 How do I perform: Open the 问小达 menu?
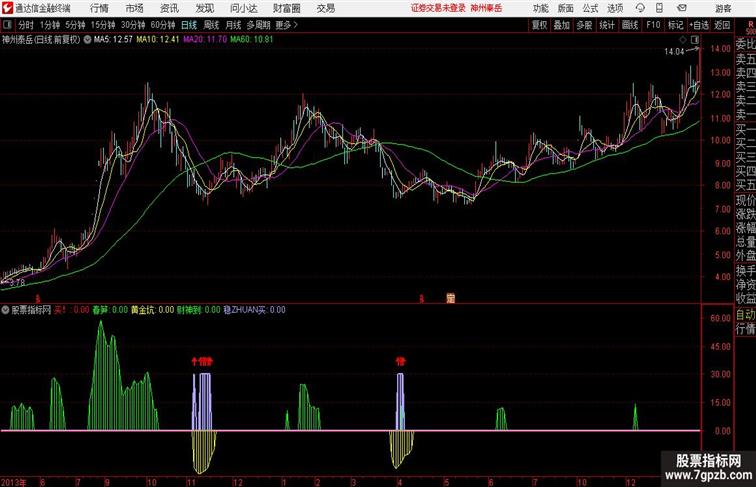click(x=243, y=8)
